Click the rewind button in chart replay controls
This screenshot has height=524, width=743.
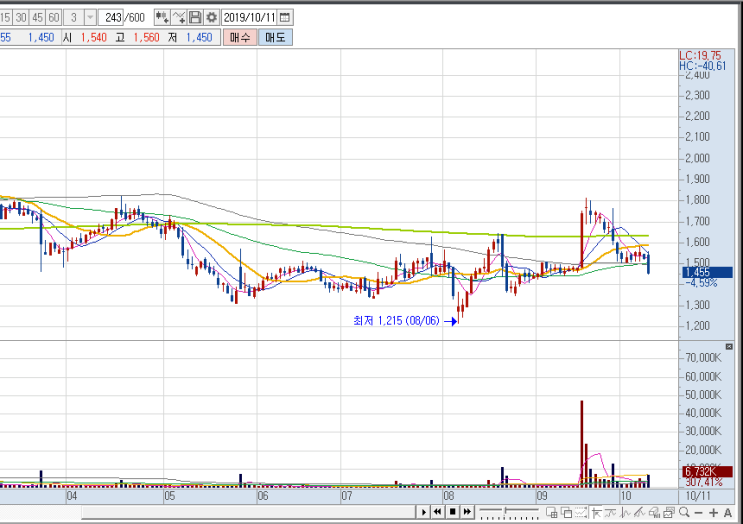[438, 512]
